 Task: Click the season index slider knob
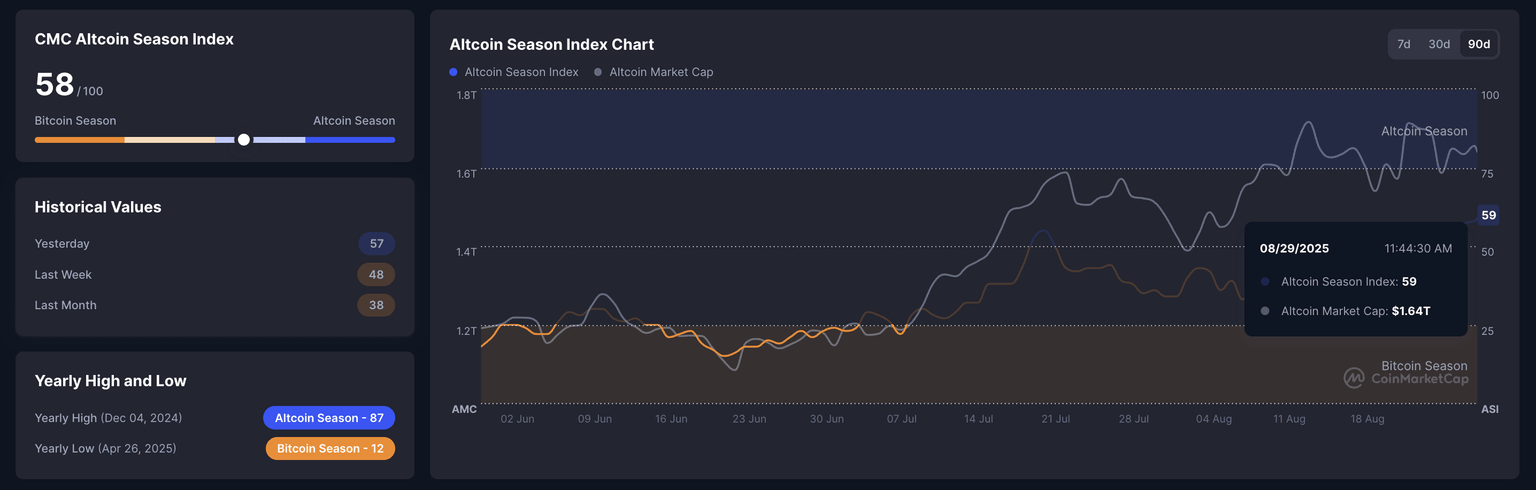point(243,140)
